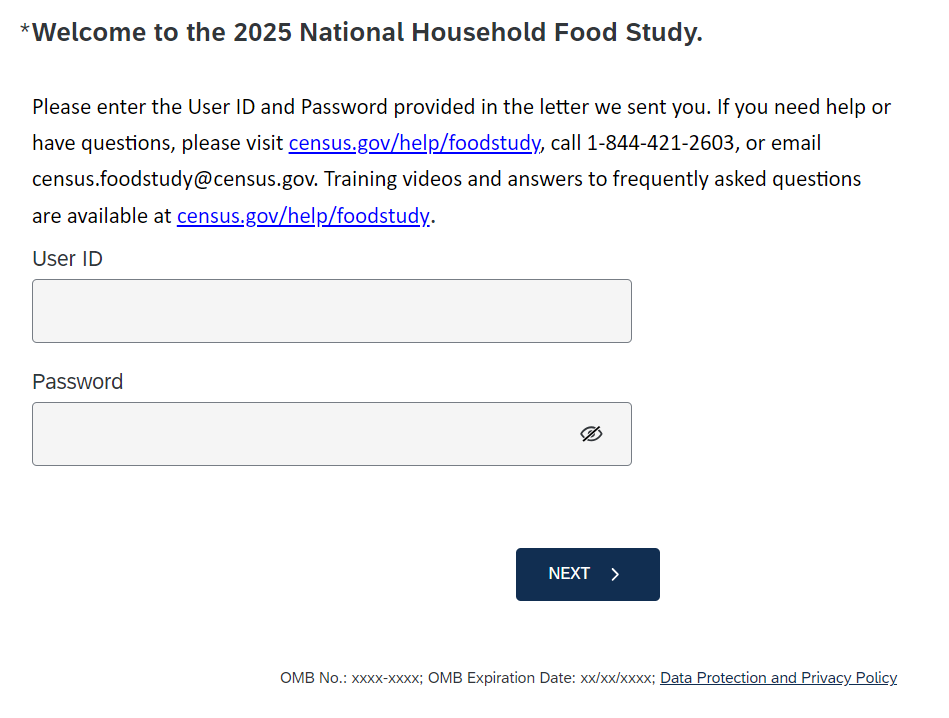Viewport: 949px width, 718px height.
Task: Click the "Password" field label
Action: tap(77, 382)
